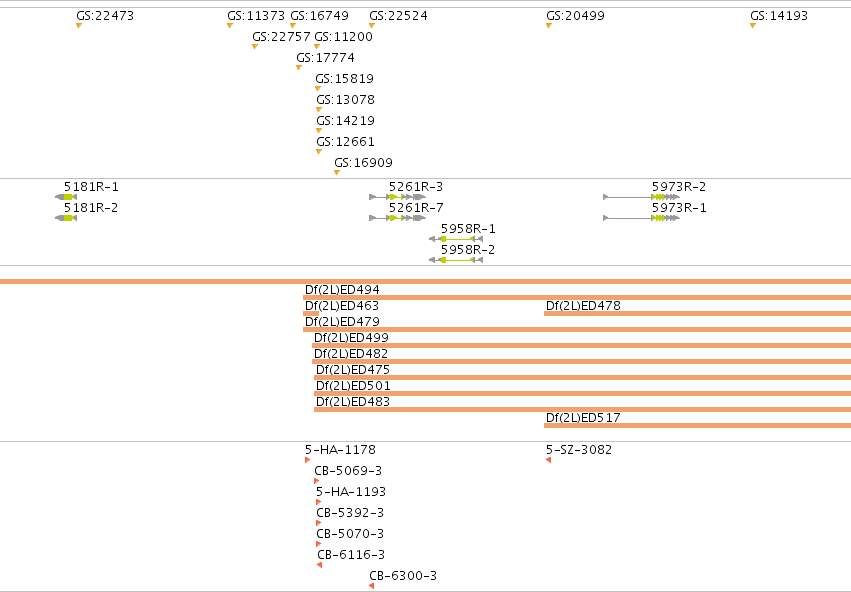851x592 pixels.
Task: Click the GS:14219 insertion label
Action: 346,120
